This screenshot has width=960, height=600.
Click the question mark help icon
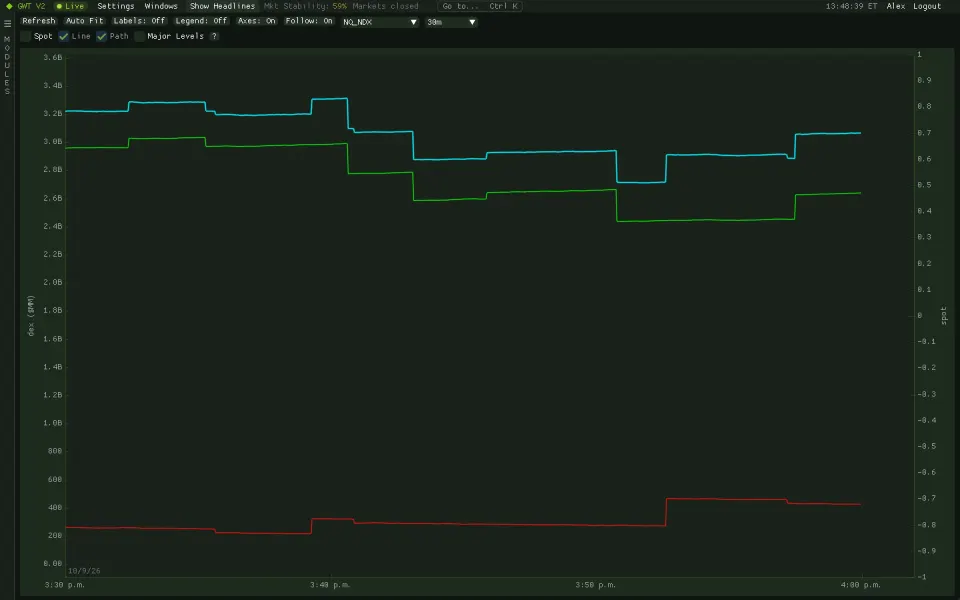point(214,37)
